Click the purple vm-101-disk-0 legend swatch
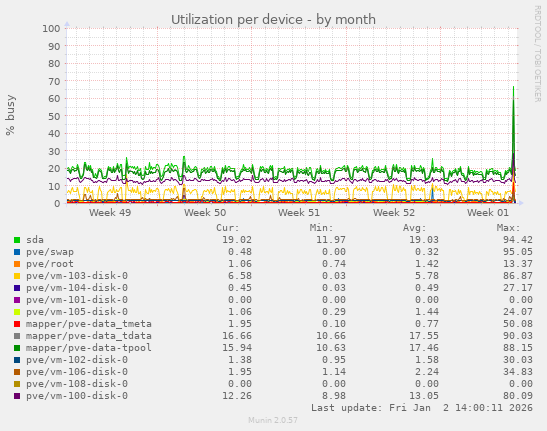The image size is (547, 431). coord(17,300)
